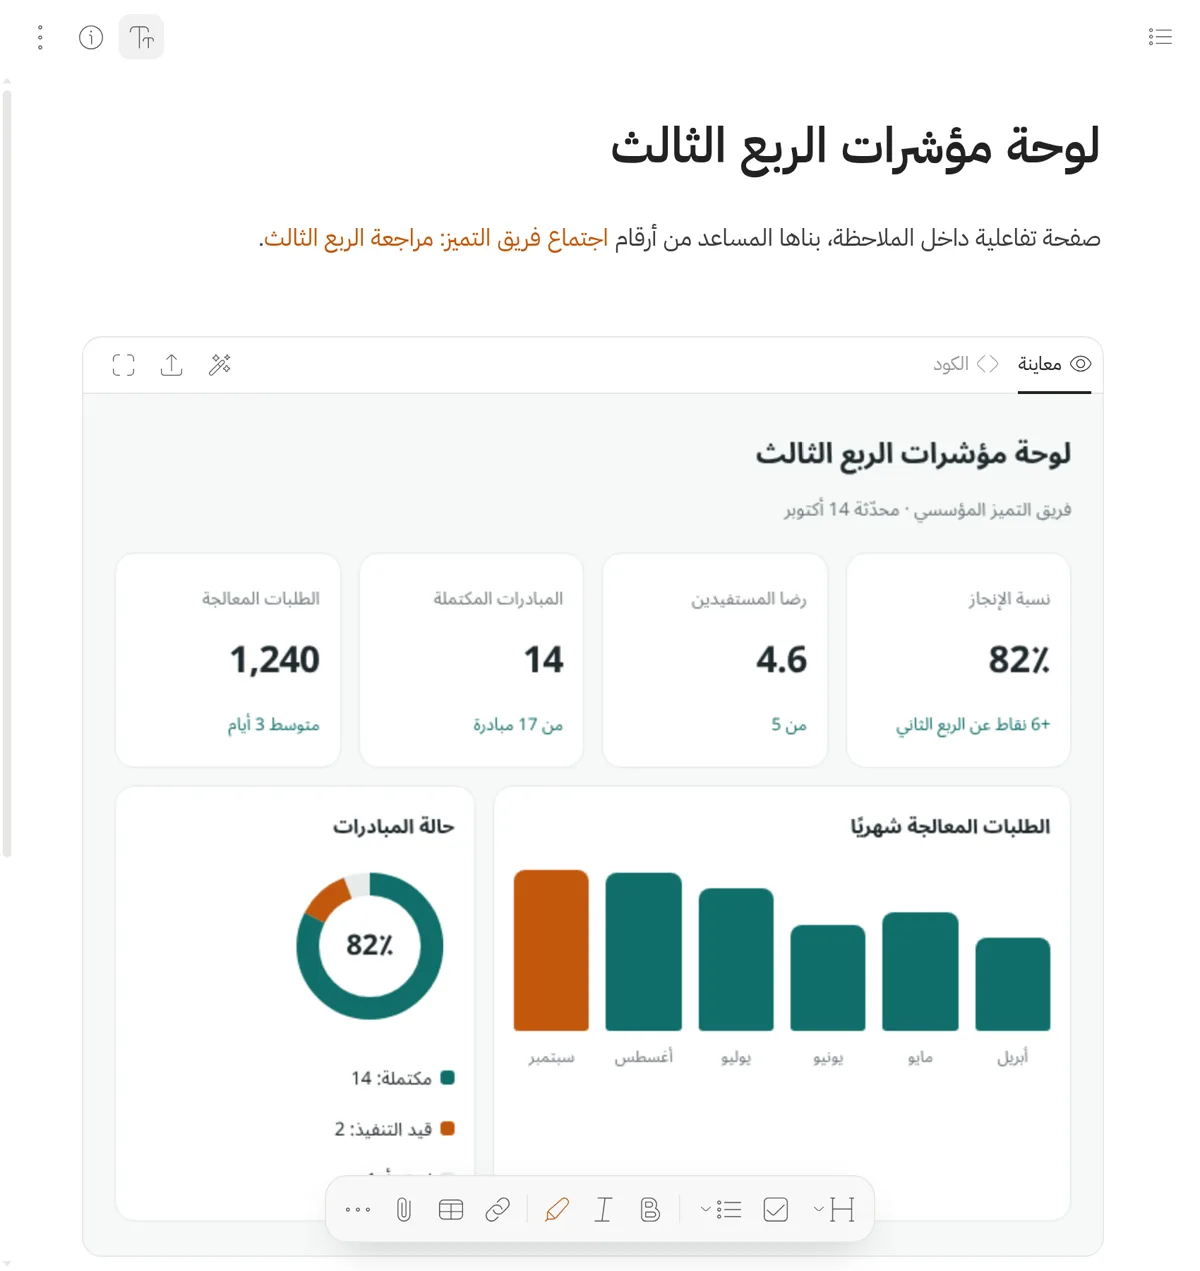Click the مايو bar in the chart
The height and width of the screenshot is (1271, 1200).
pyautogui.click(x=920, y=971)
